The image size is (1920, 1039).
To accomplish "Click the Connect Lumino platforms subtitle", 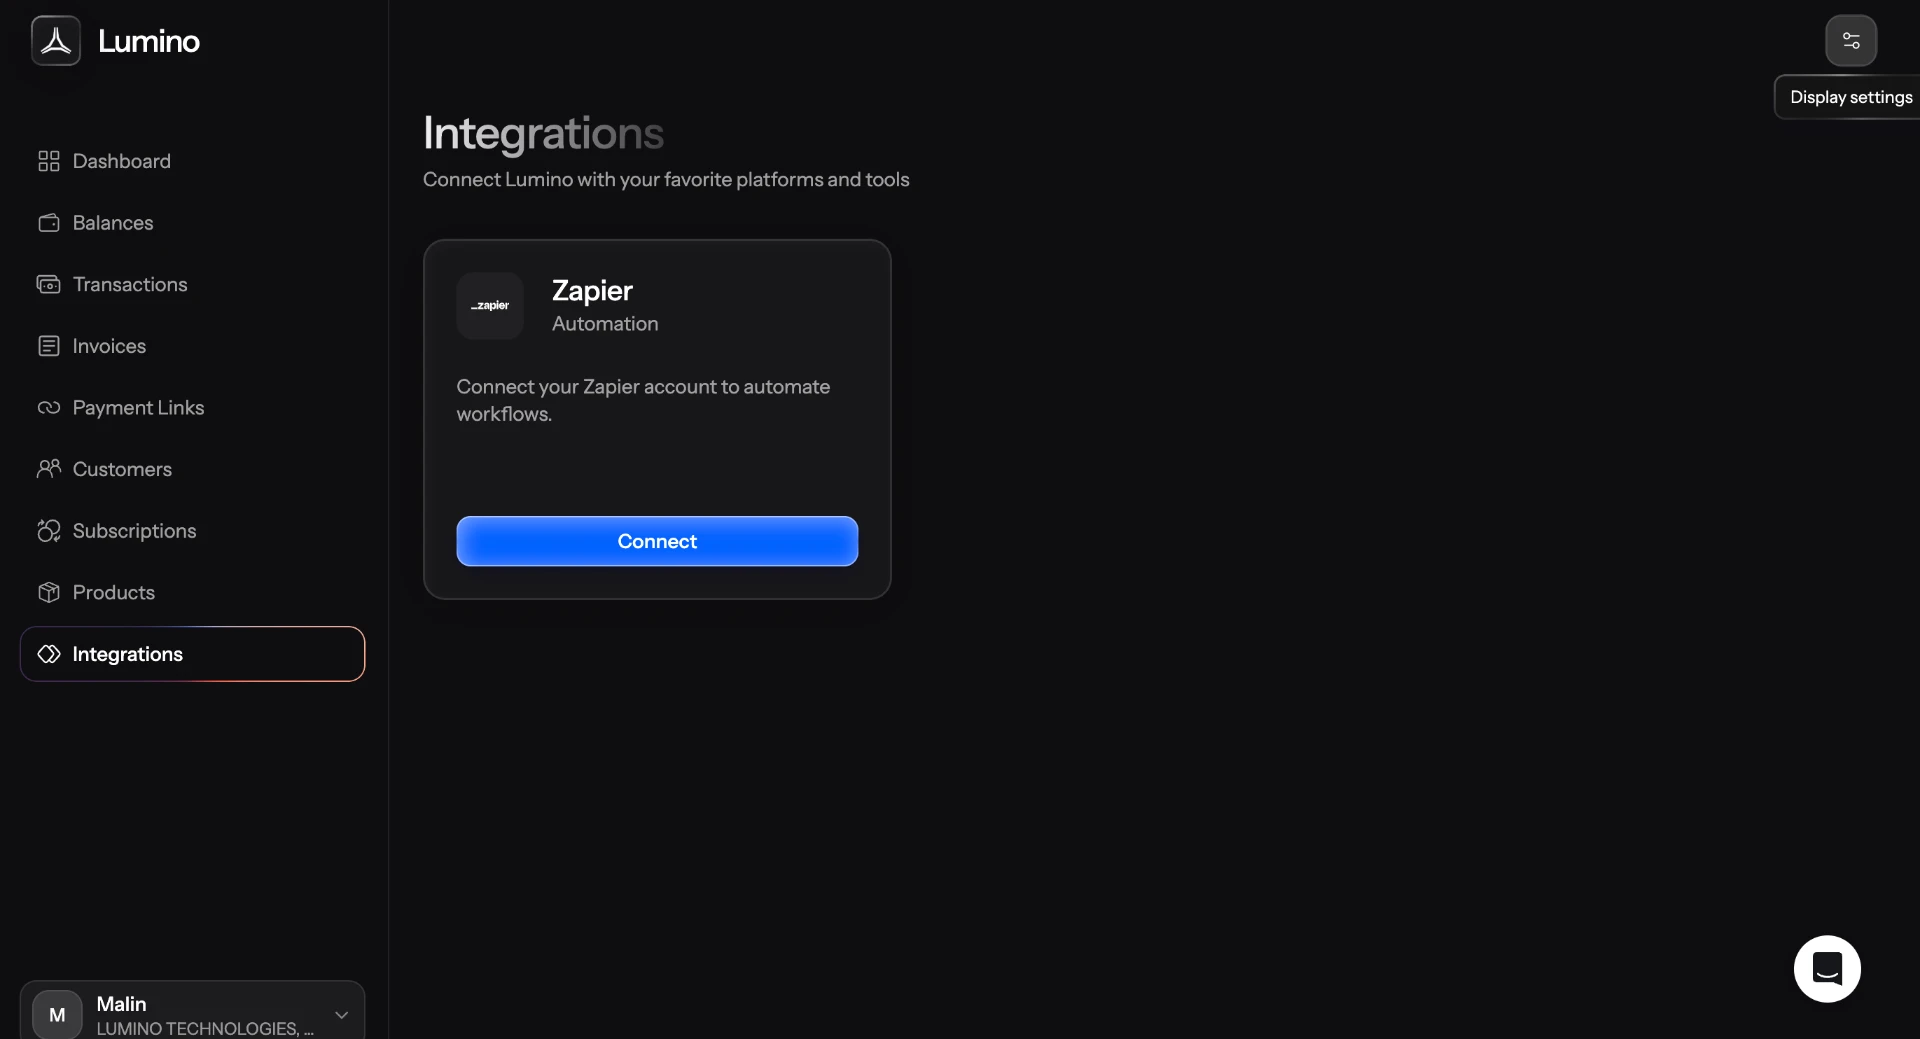I will point(666,180).
